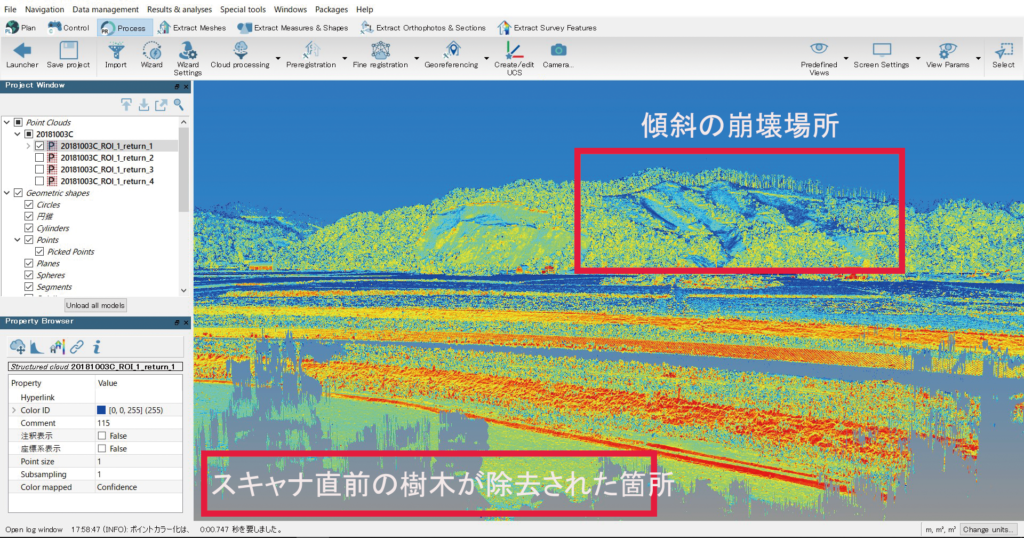The image size is (1024, 538).
Task: Click the link chain icon in Property Browser
Action: 77,347
